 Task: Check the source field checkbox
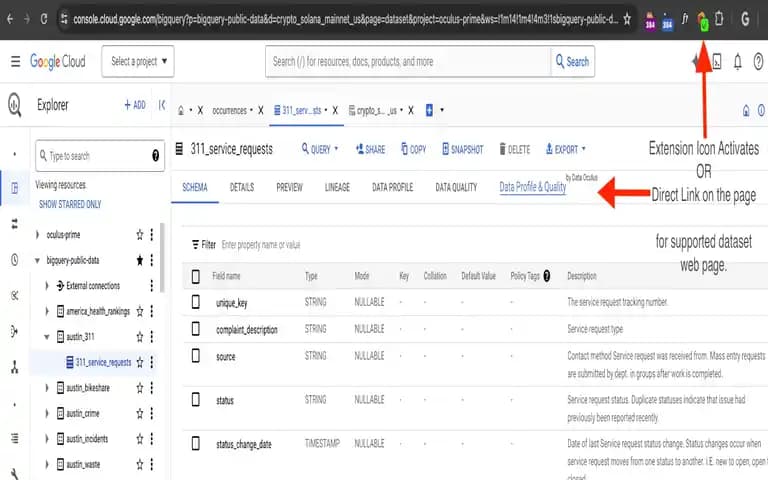(195, 356)
